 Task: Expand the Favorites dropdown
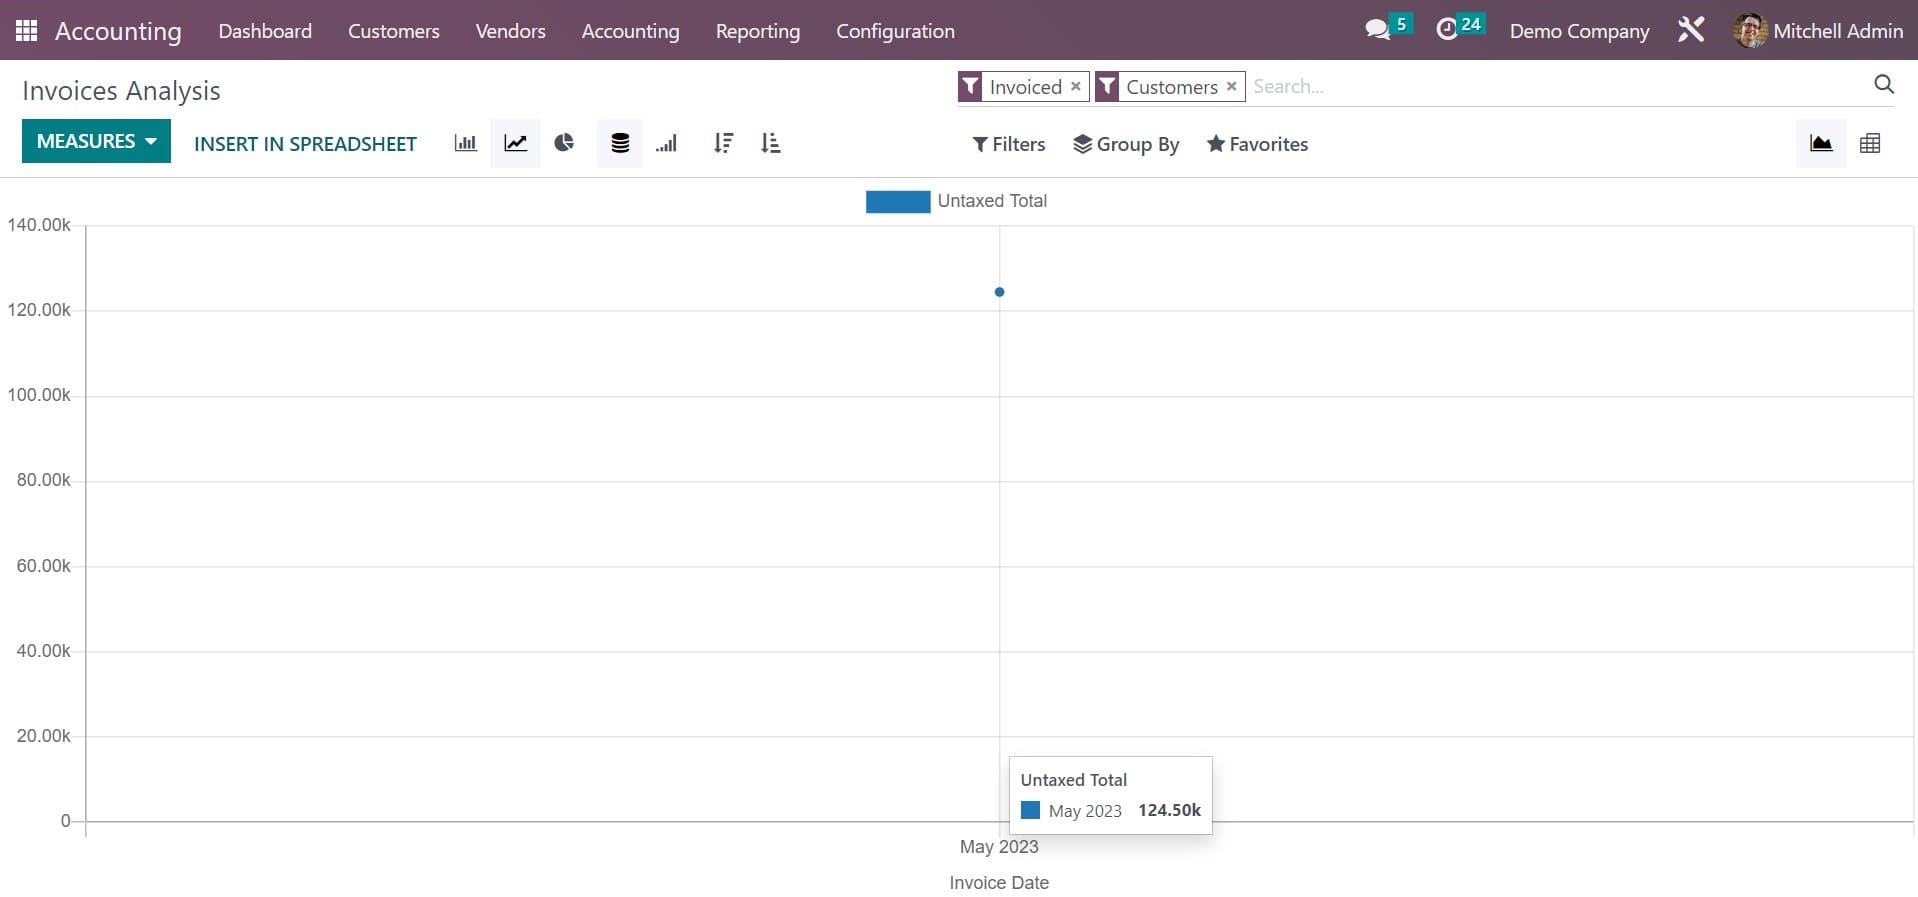pos(1257,144)
